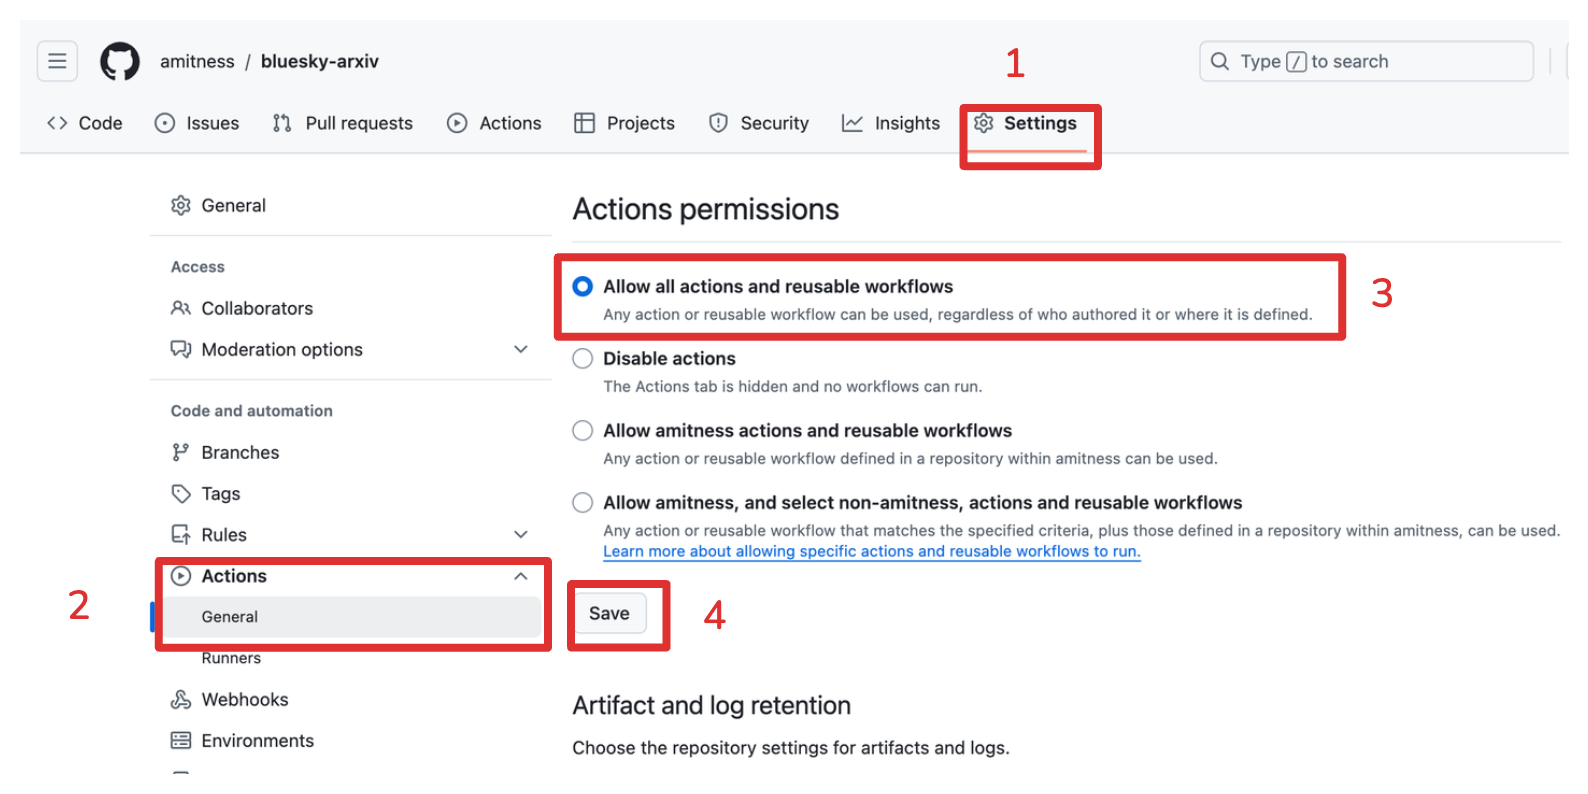This screenshot has height=794, width=1588.
Task: Open Runners under Actions settings
Action: 231,658
